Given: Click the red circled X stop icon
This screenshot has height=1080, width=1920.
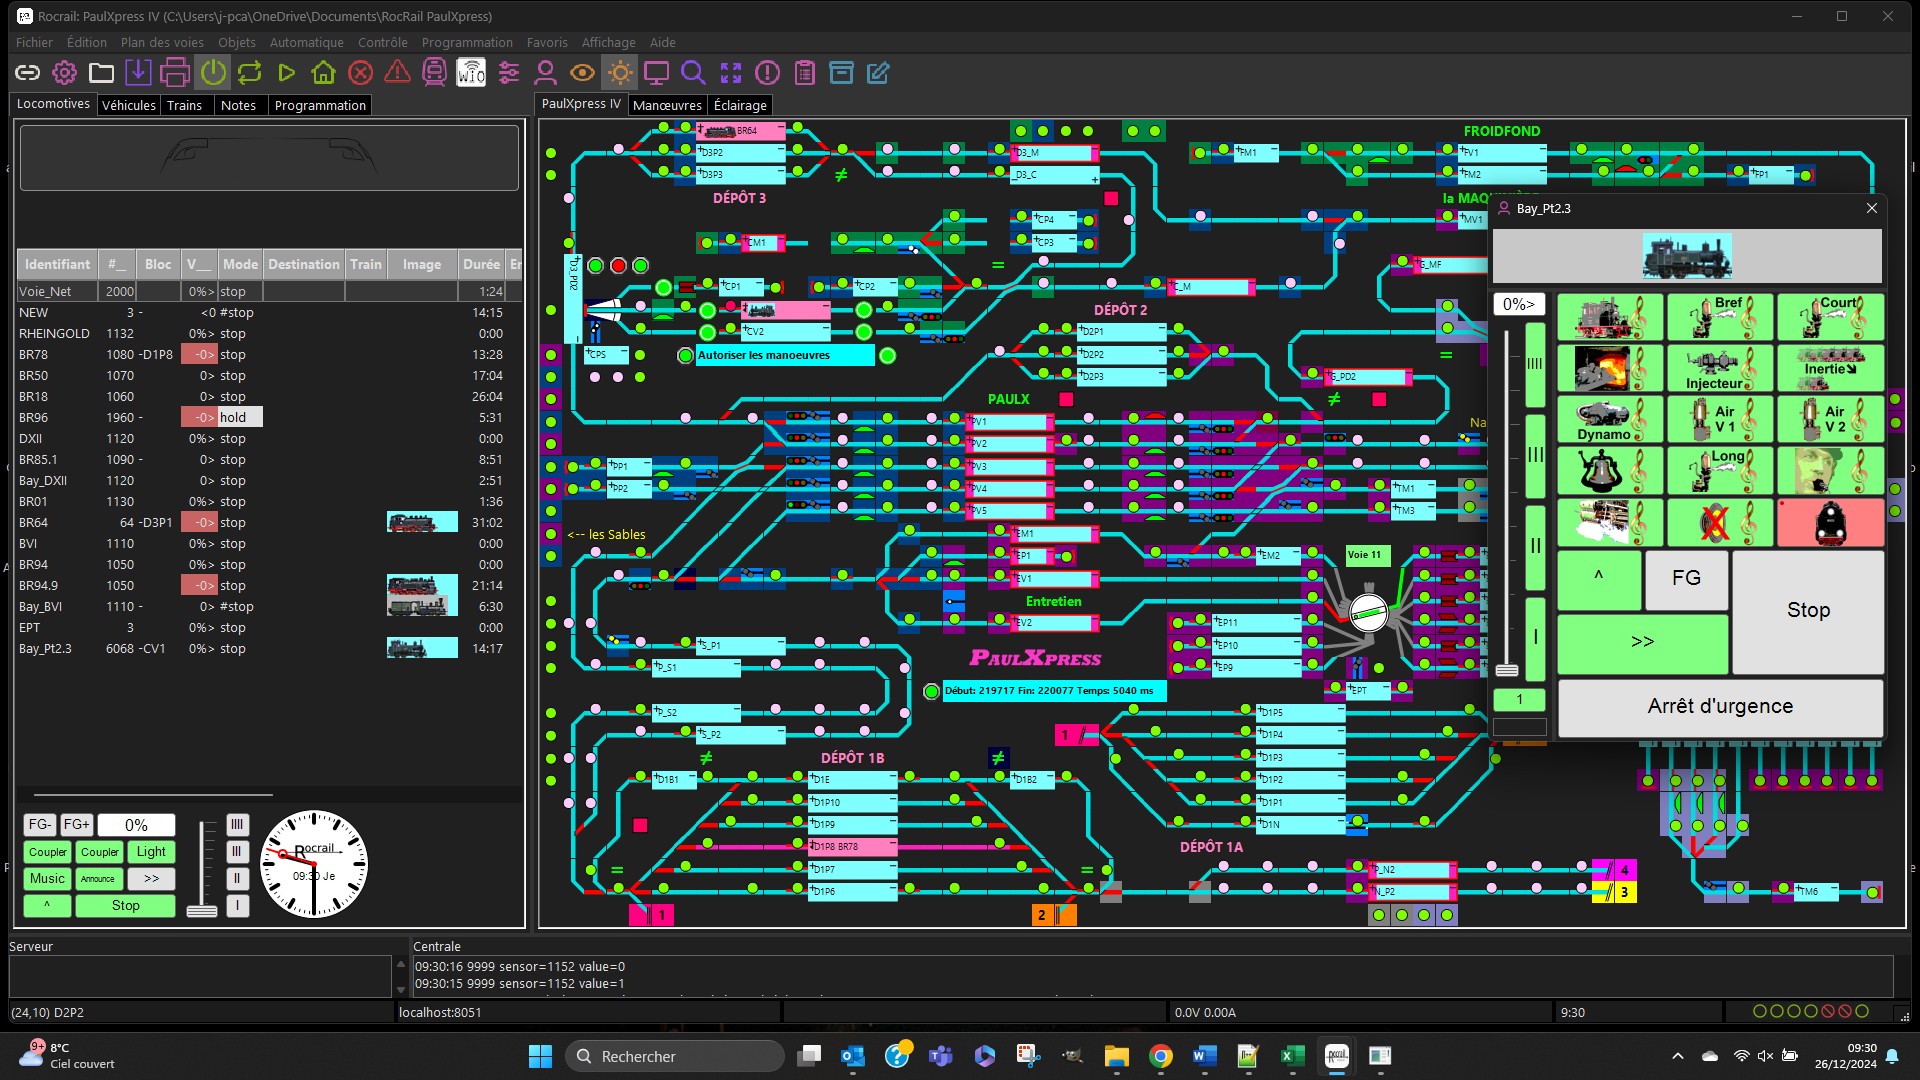Looking at the screenshot, I should [360, 73].
